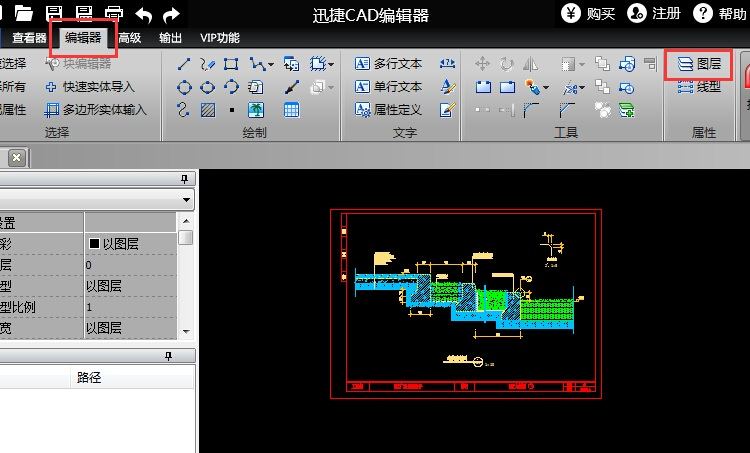
Task: Select the Polyline drawing tool
Action: 258,64
